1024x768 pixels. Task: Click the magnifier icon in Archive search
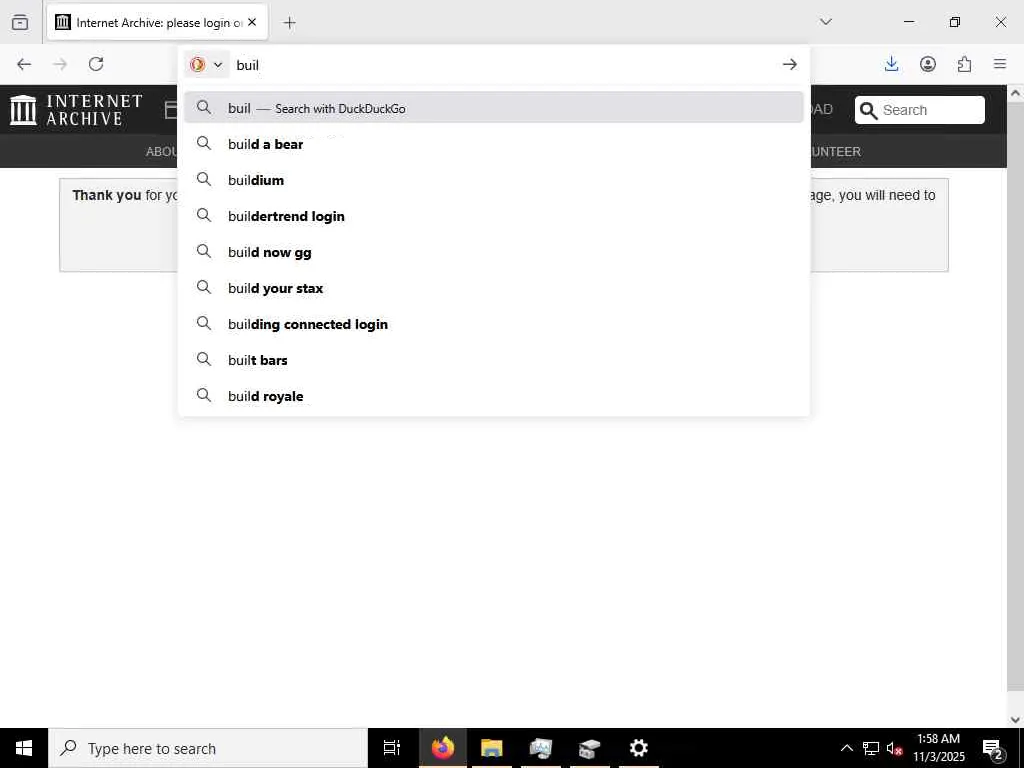[869, 110]
